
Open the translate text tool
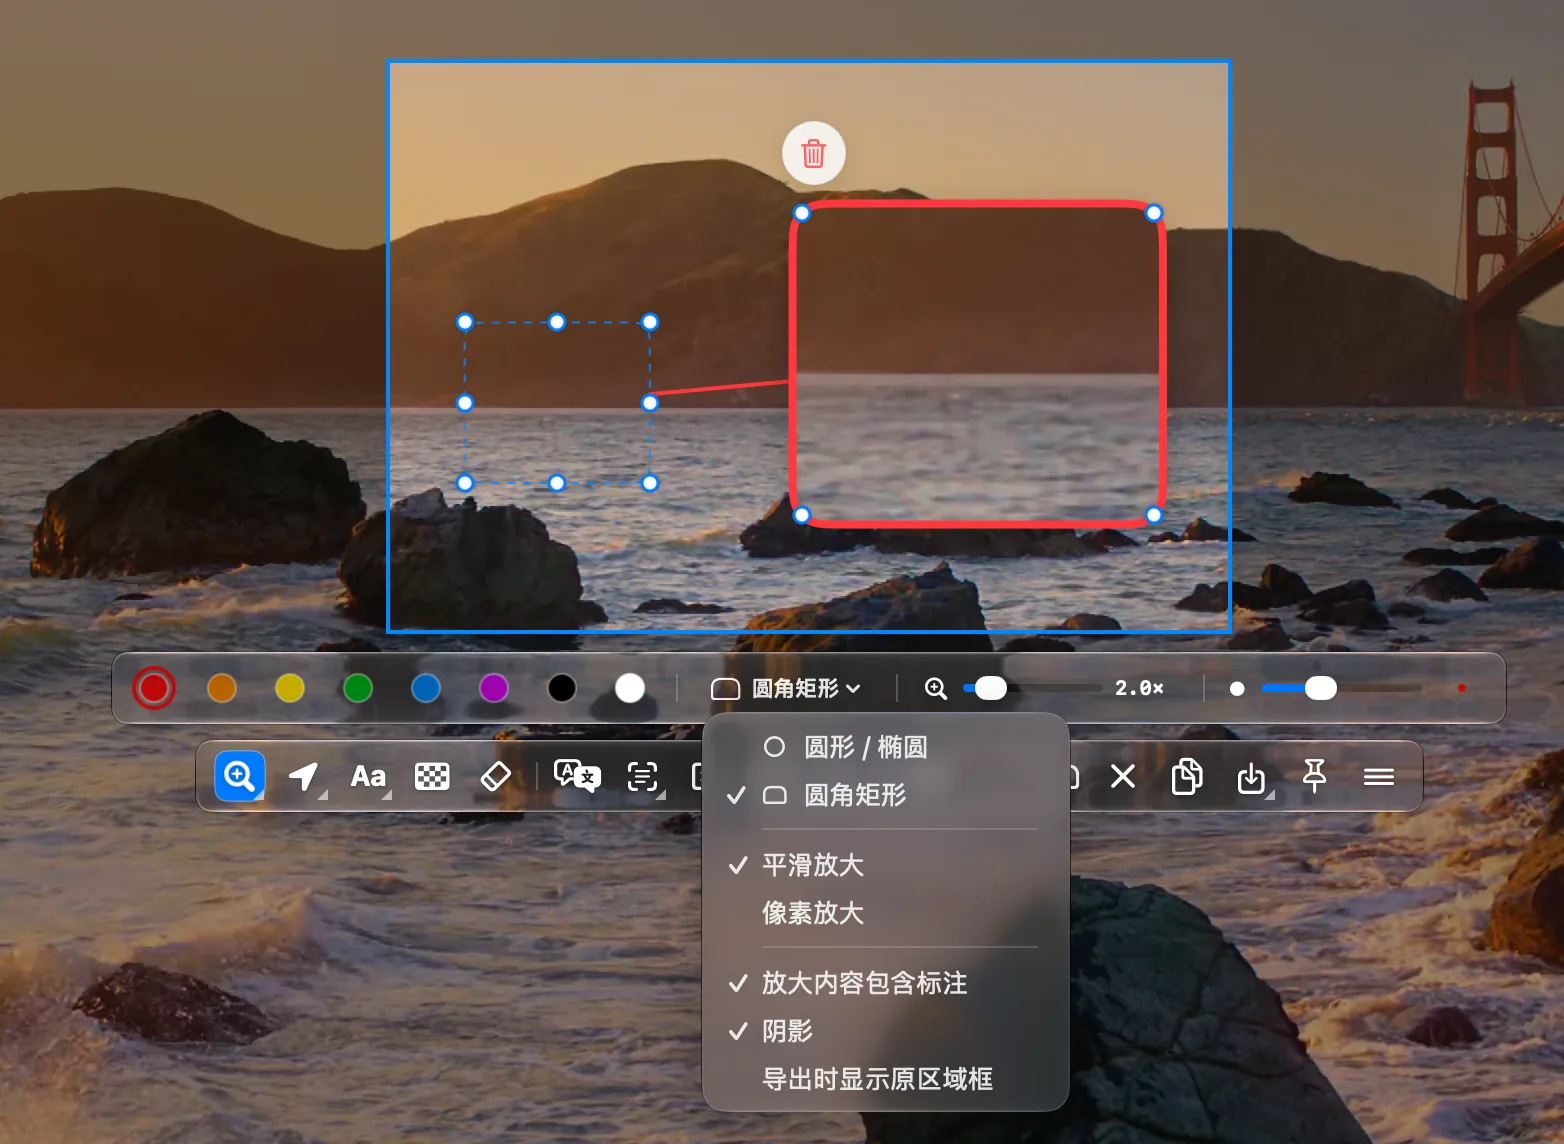pos(577,776)
